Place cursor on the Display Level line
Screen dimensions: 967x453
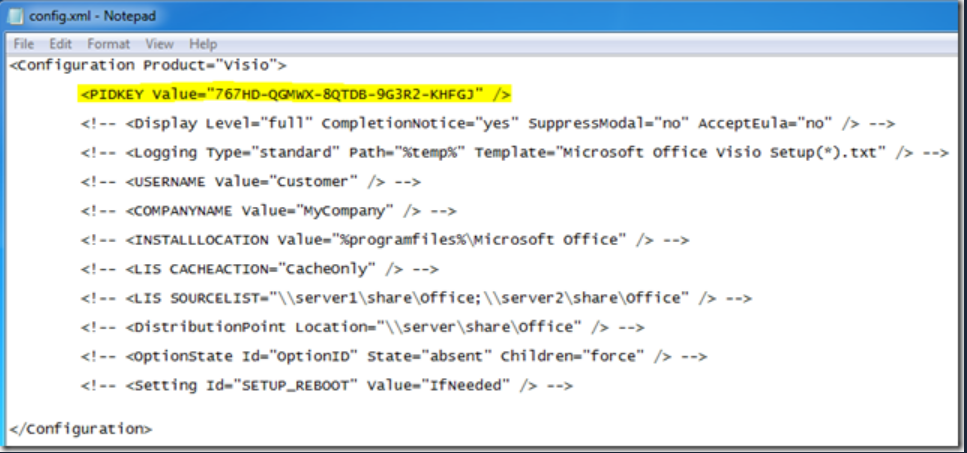487,123
